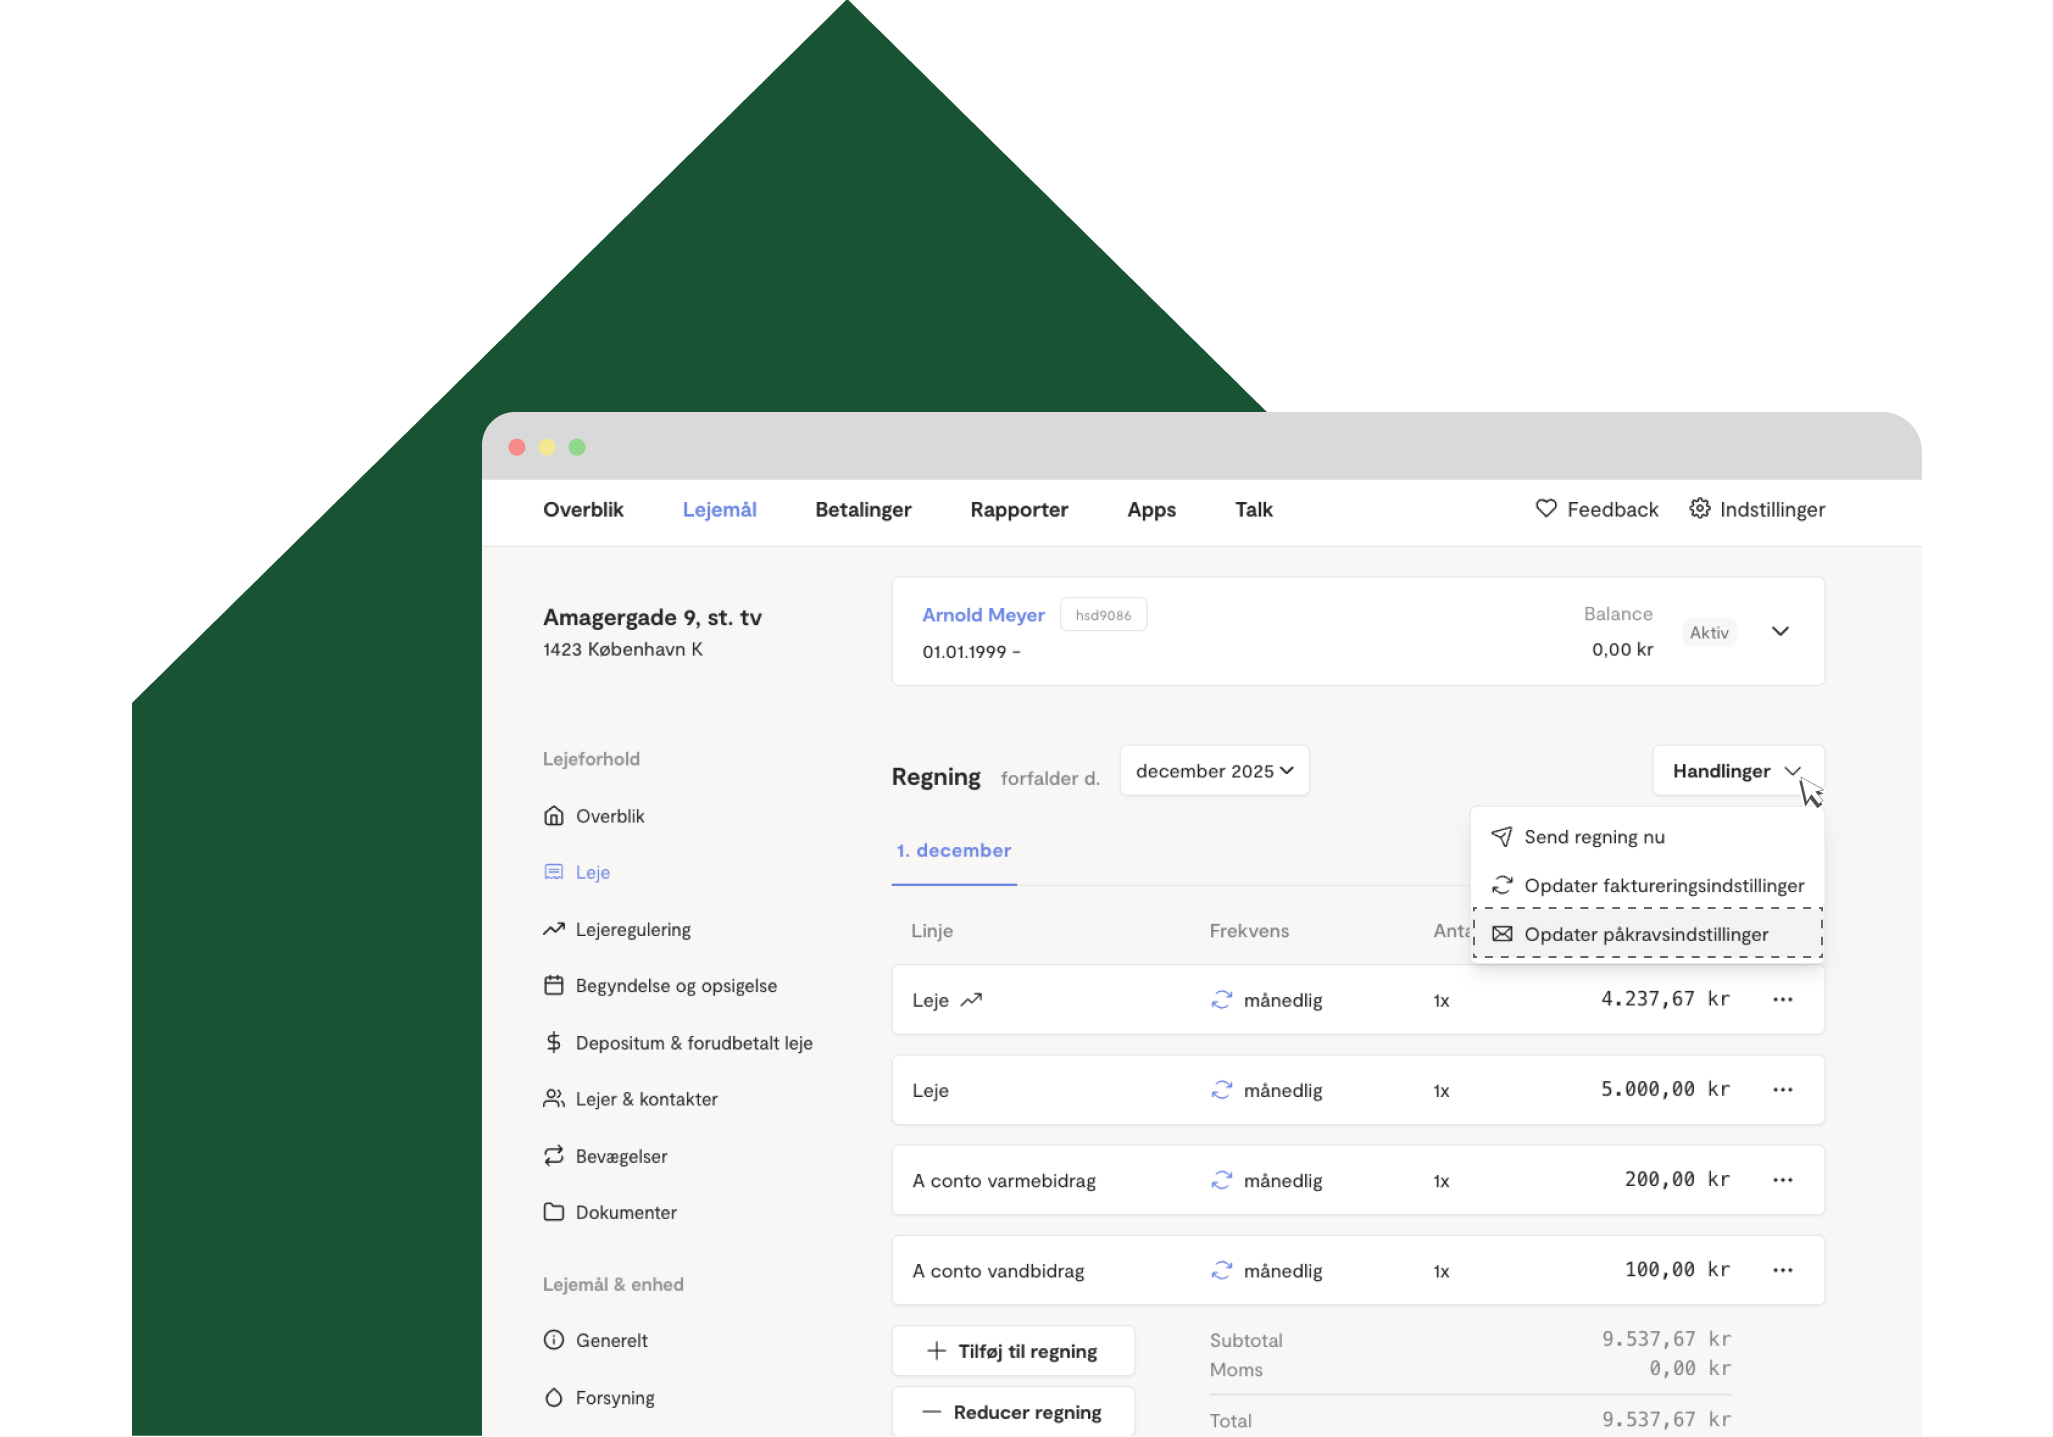Click the rent regulation arrow icon on first Leje row

tap(971, 999)
